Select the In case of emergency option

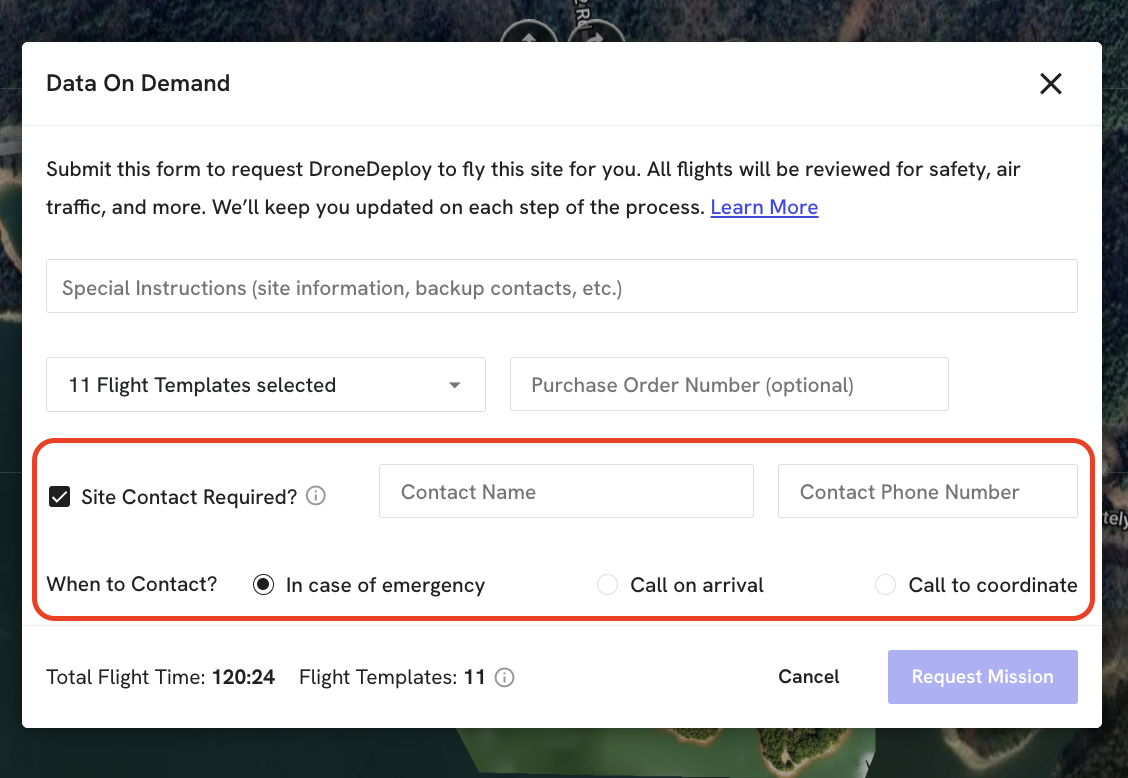(263, 585)
